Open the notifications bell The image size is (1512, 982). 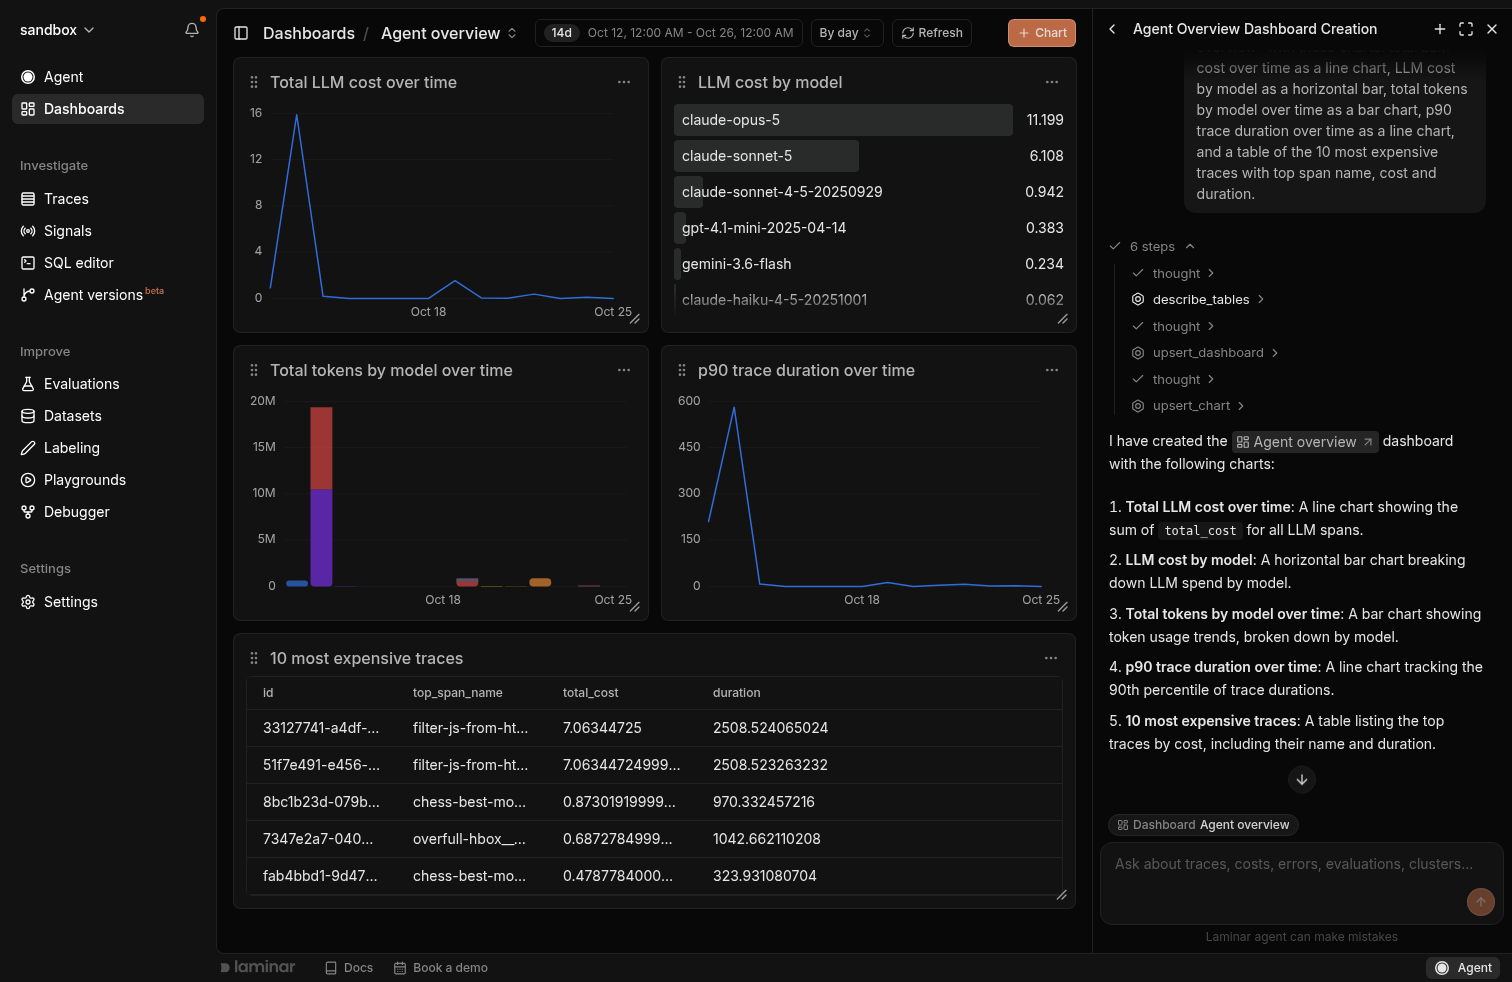point(192,30)
